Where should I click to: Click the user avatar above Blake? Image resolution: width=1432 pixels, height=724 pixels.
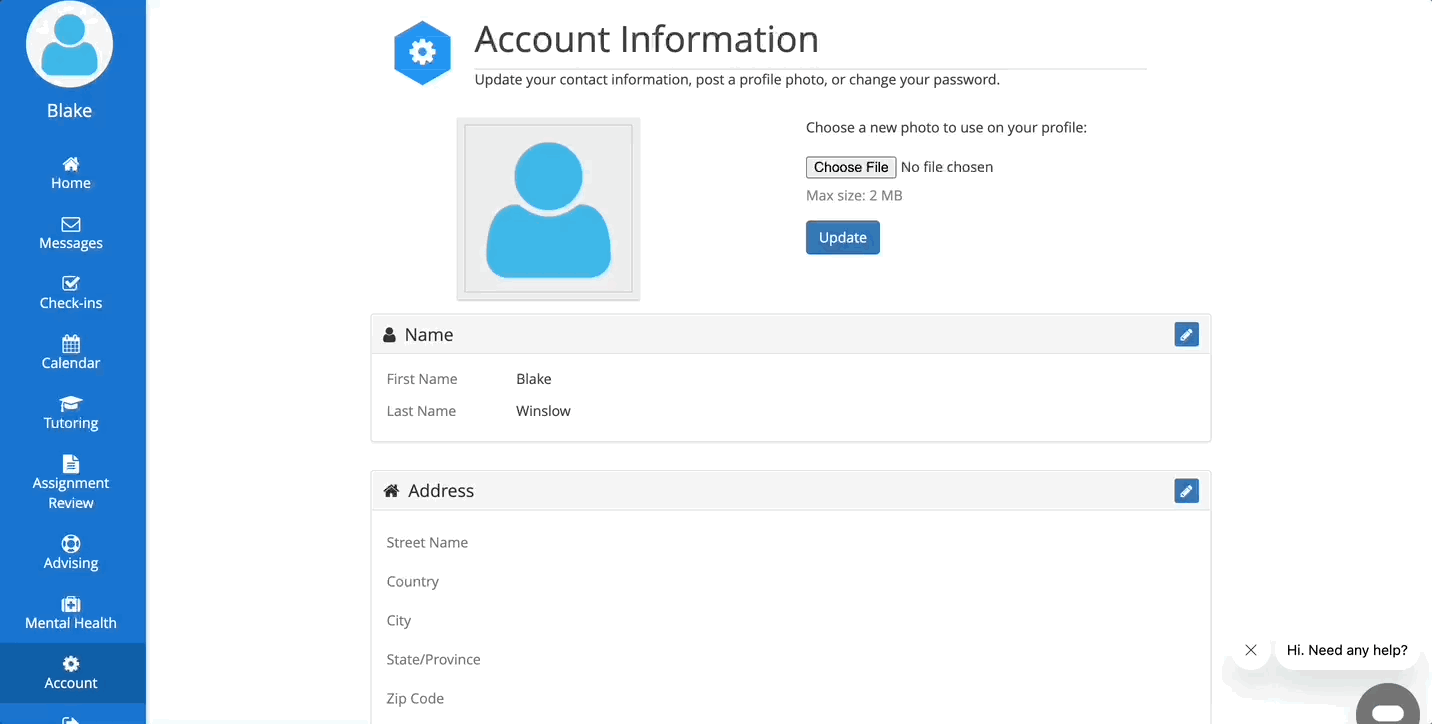(x=69, y=44)
